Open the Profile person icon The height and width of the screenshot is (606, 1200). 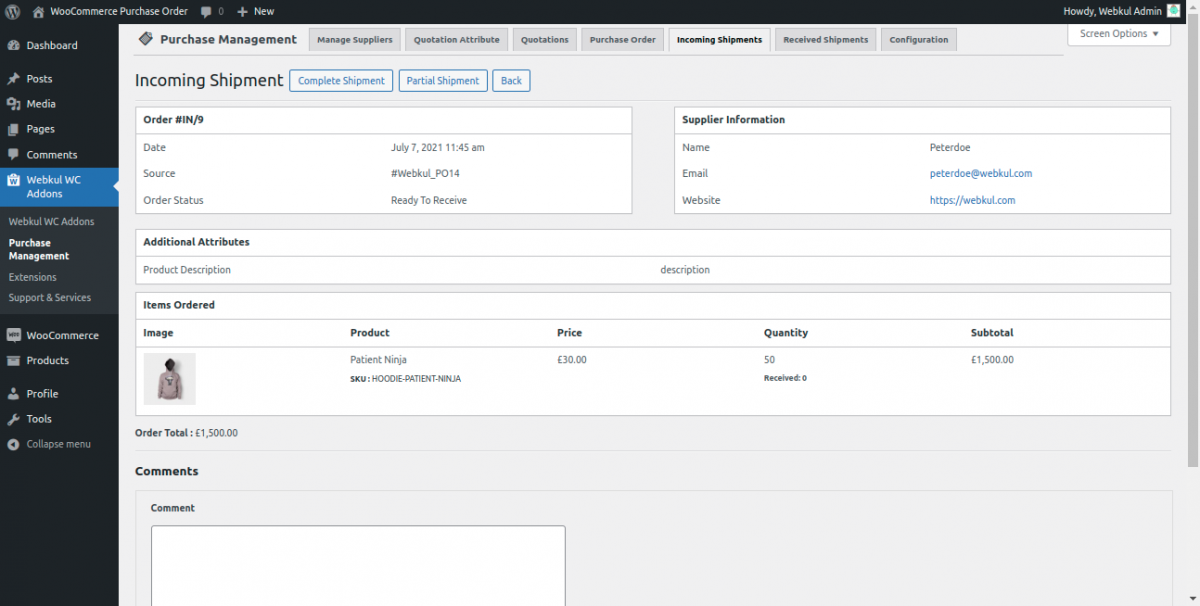pos(14,393)
